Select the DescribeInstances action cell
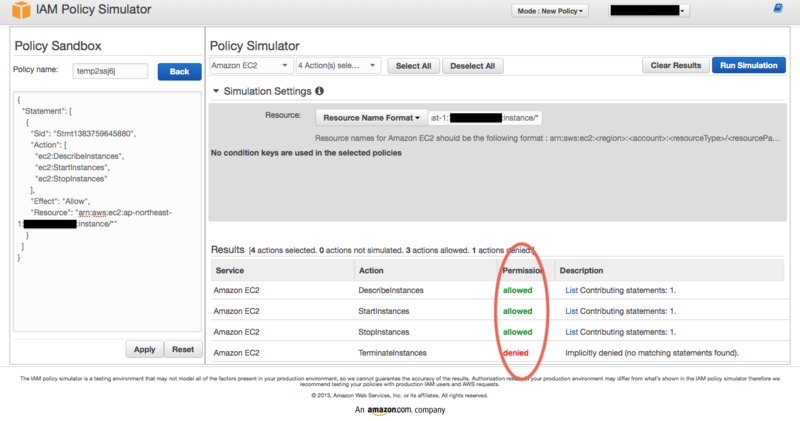Screen dimensions: 800x421 391,290
